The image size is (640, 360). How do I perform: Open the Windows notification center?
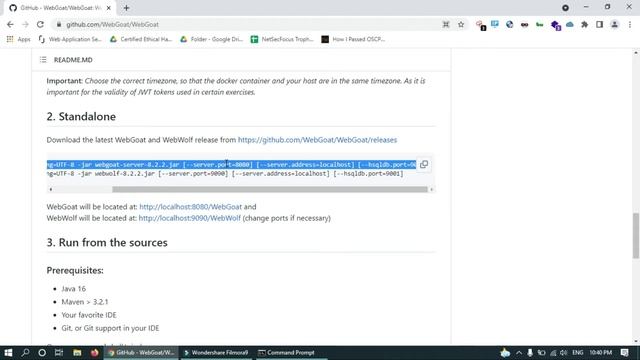point(624,353)
